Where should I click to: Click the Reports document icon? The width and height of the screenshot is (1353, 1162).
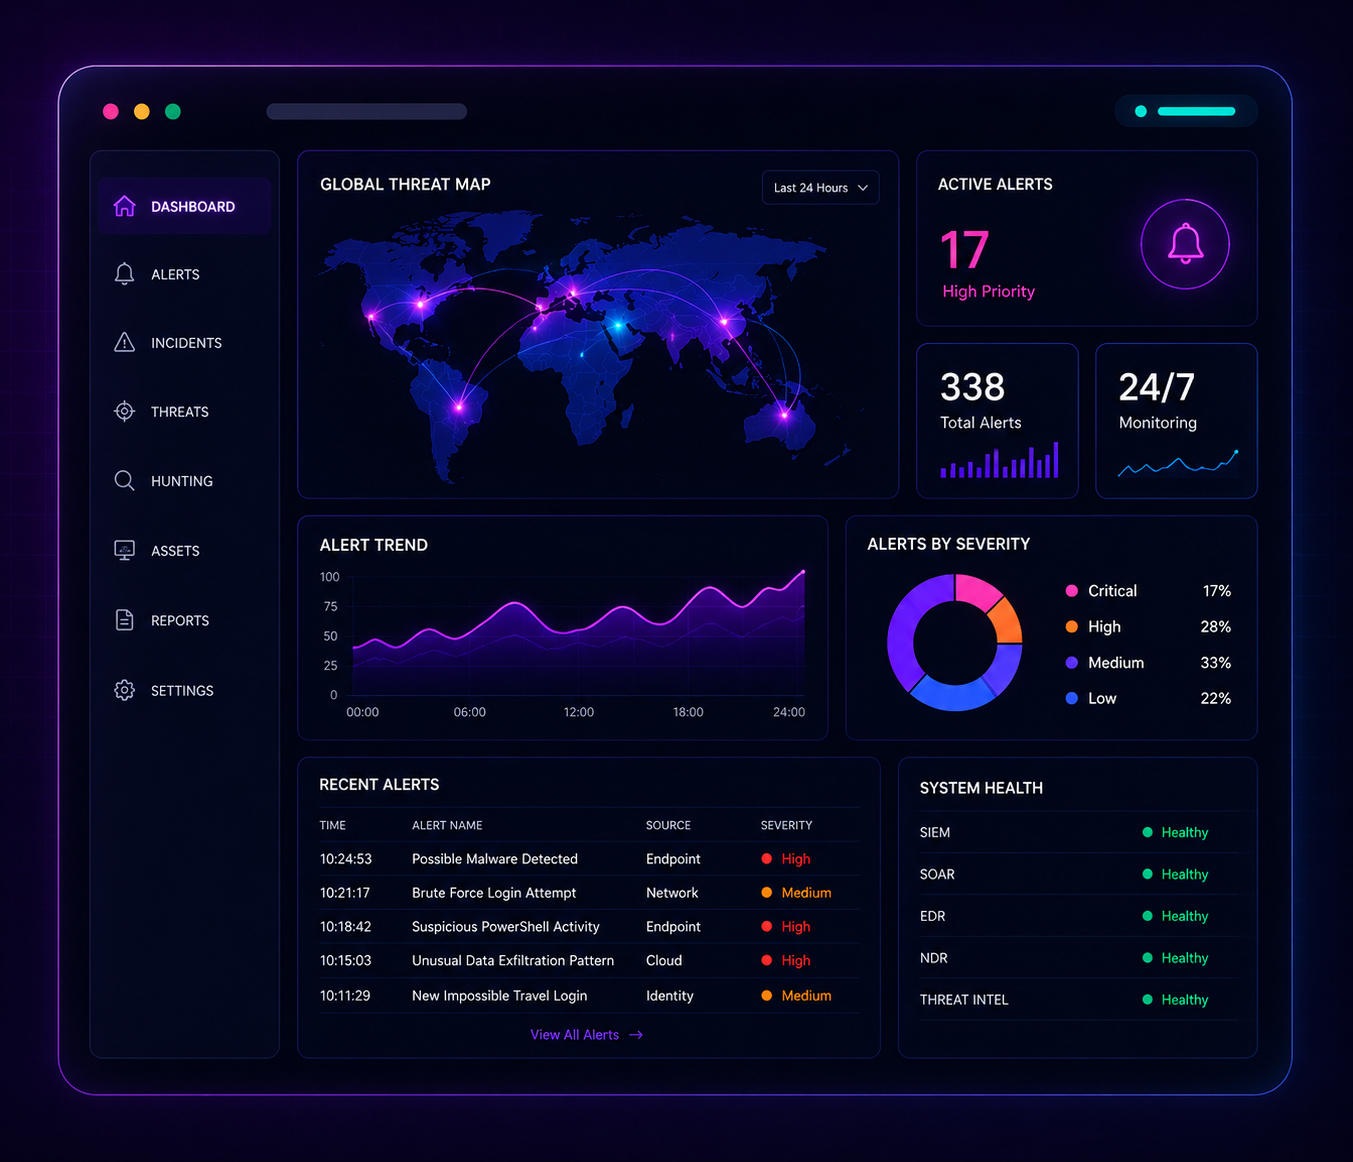pos(124,620)
